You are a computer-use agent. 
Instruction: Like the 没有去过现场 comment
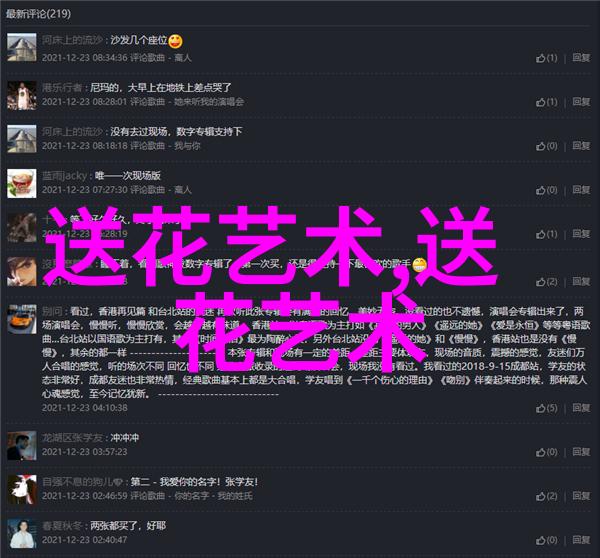pyautogui.click(x=546, y=146)
